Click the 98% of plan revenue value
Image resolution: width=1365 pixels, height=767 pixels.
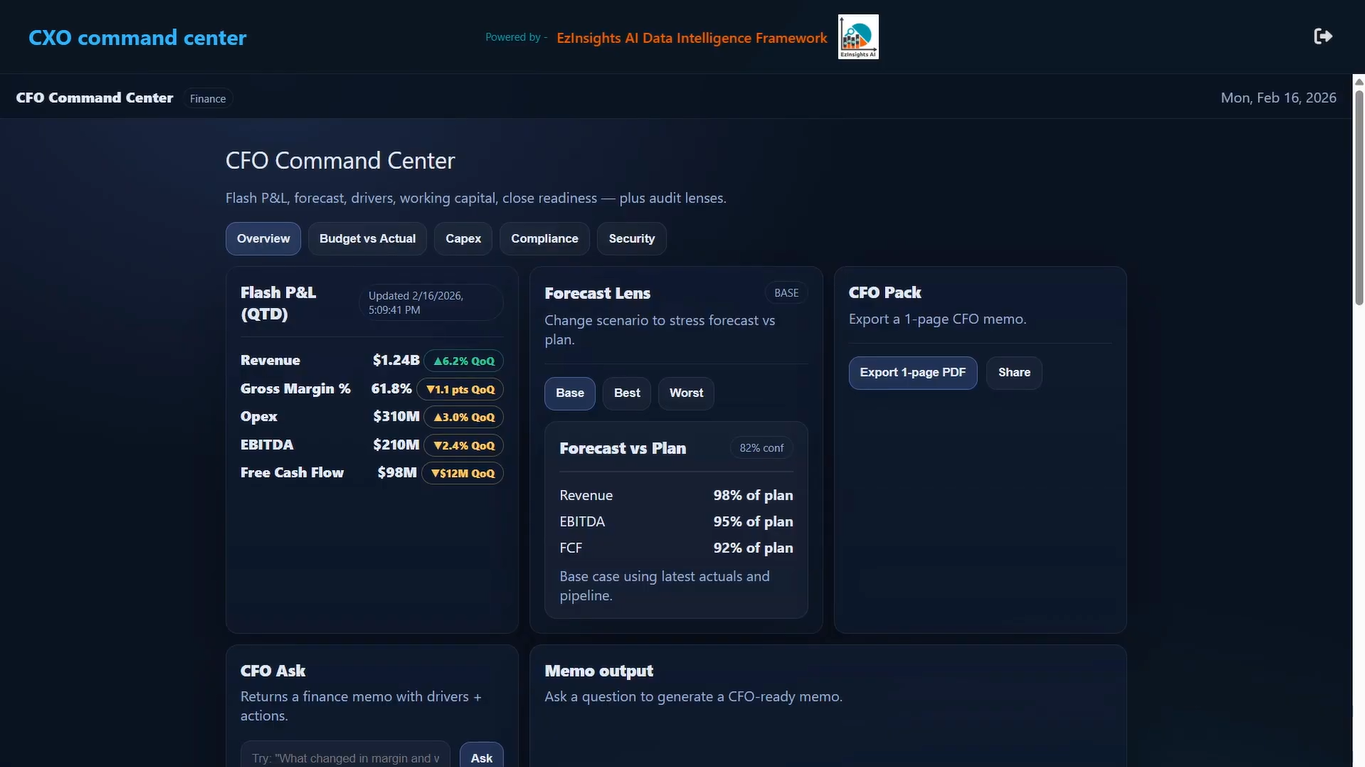[x=753, y=495]
